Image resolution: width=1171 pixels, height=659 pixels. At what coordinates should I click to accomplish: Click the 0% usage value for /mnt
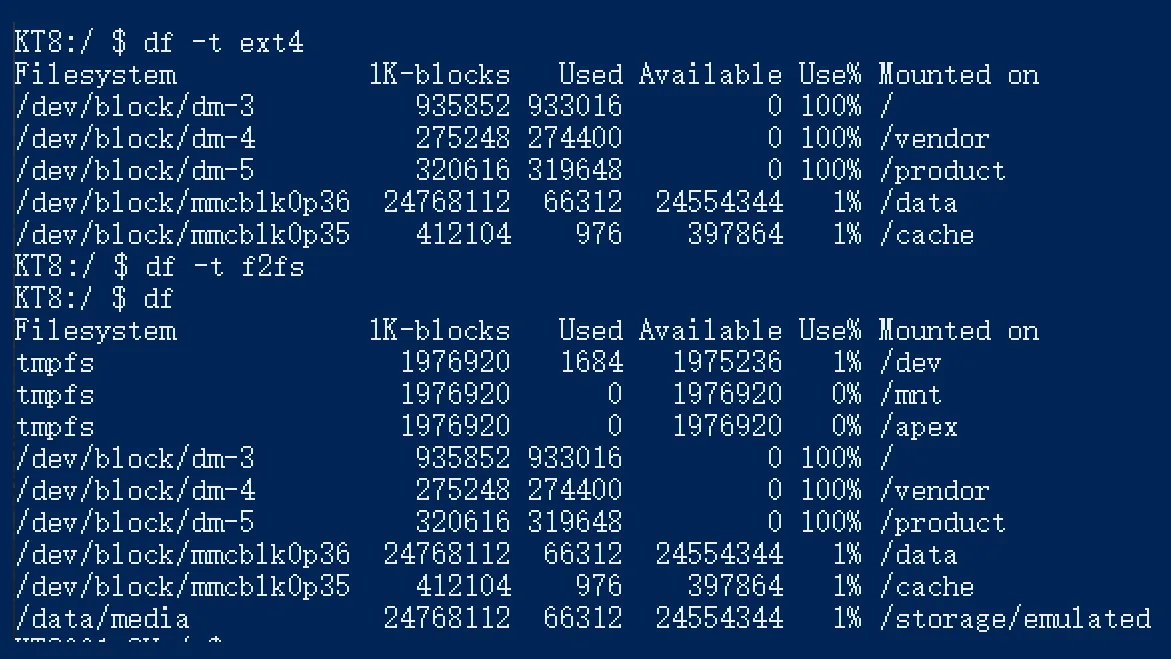[846, 395]
